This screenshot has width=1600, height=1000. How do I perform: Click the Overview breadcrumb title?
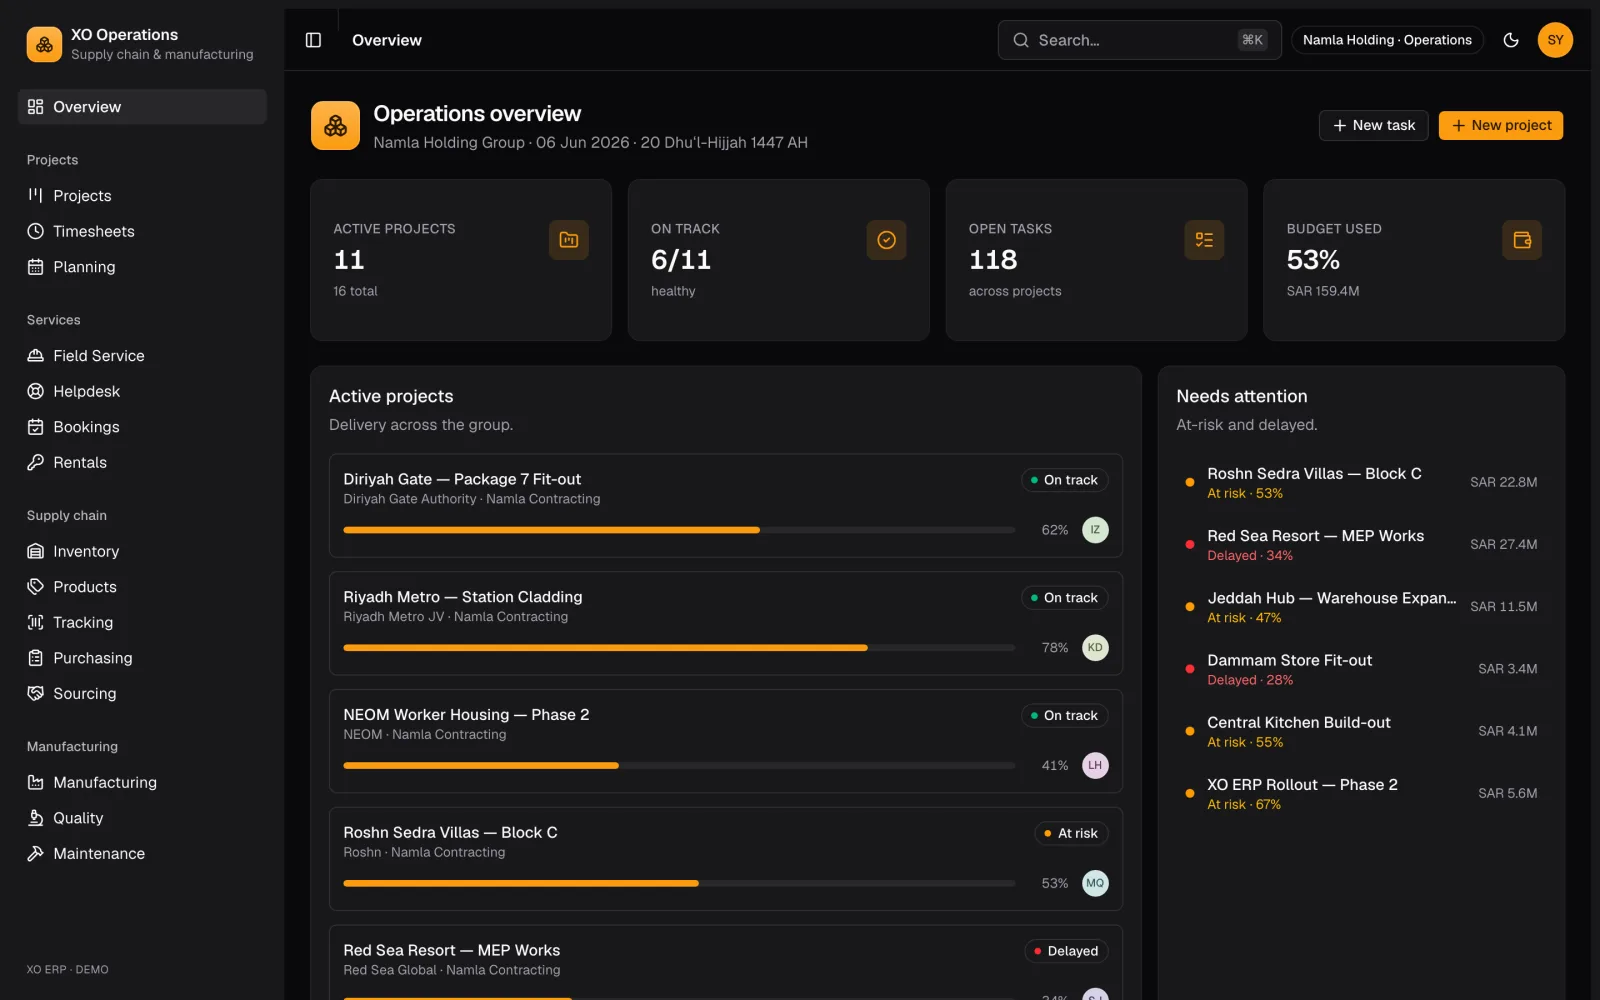(x=387, y=40)
